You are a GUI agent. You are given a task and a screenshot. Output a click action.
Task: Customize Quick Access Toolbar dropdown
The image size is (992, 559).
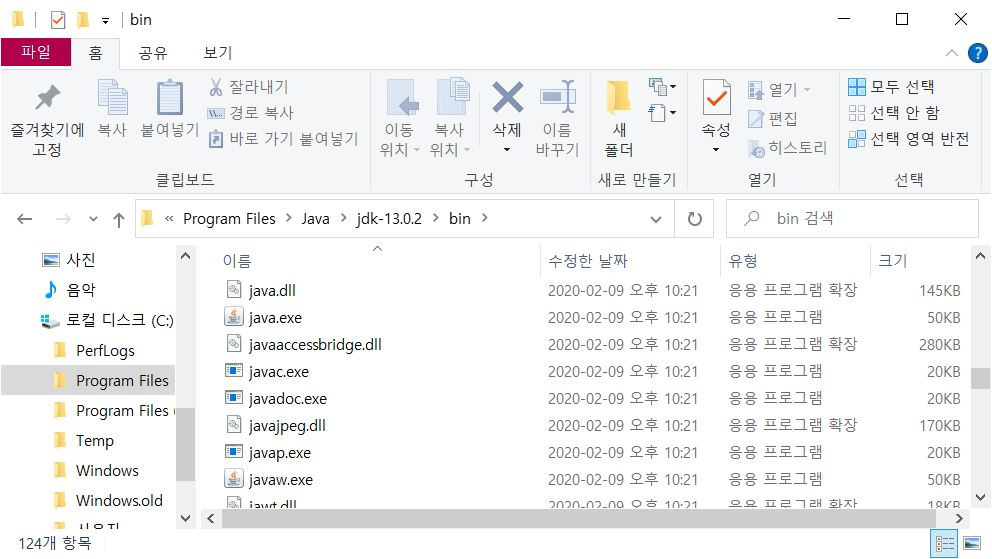click(x=106, y=21)
